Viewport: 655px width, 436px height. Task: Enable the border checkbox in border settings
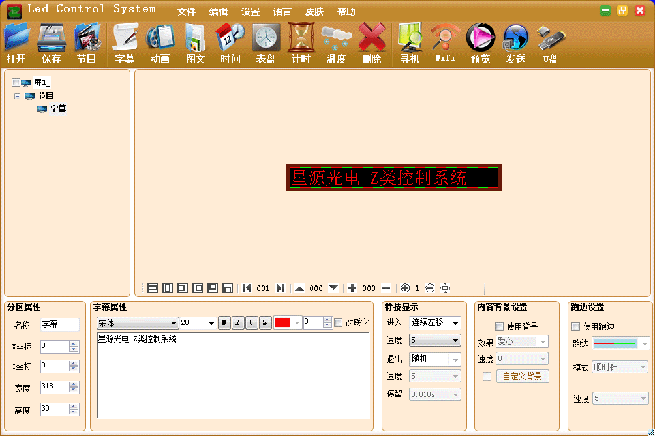575,326
